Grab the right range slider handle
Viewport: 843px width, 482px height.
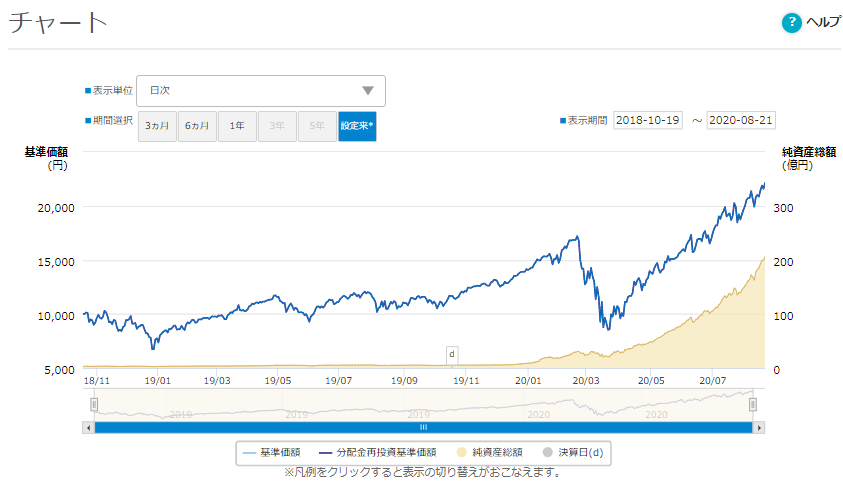753,404
